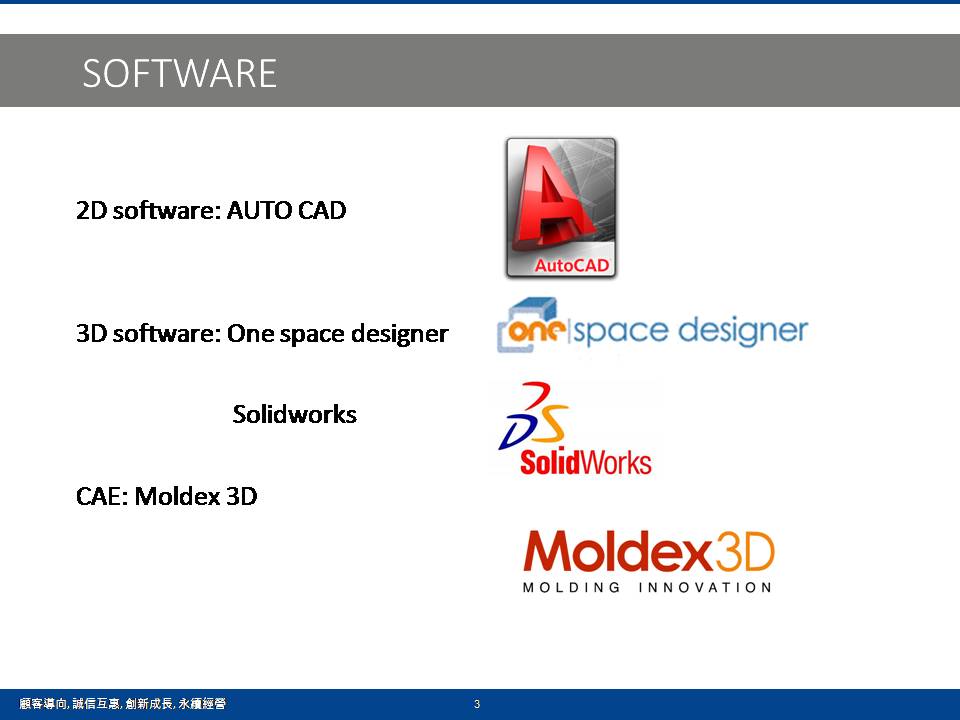The image size is (960, 720).
Task: Click the SOFTWARE slide title
Action: coord(179,73)
